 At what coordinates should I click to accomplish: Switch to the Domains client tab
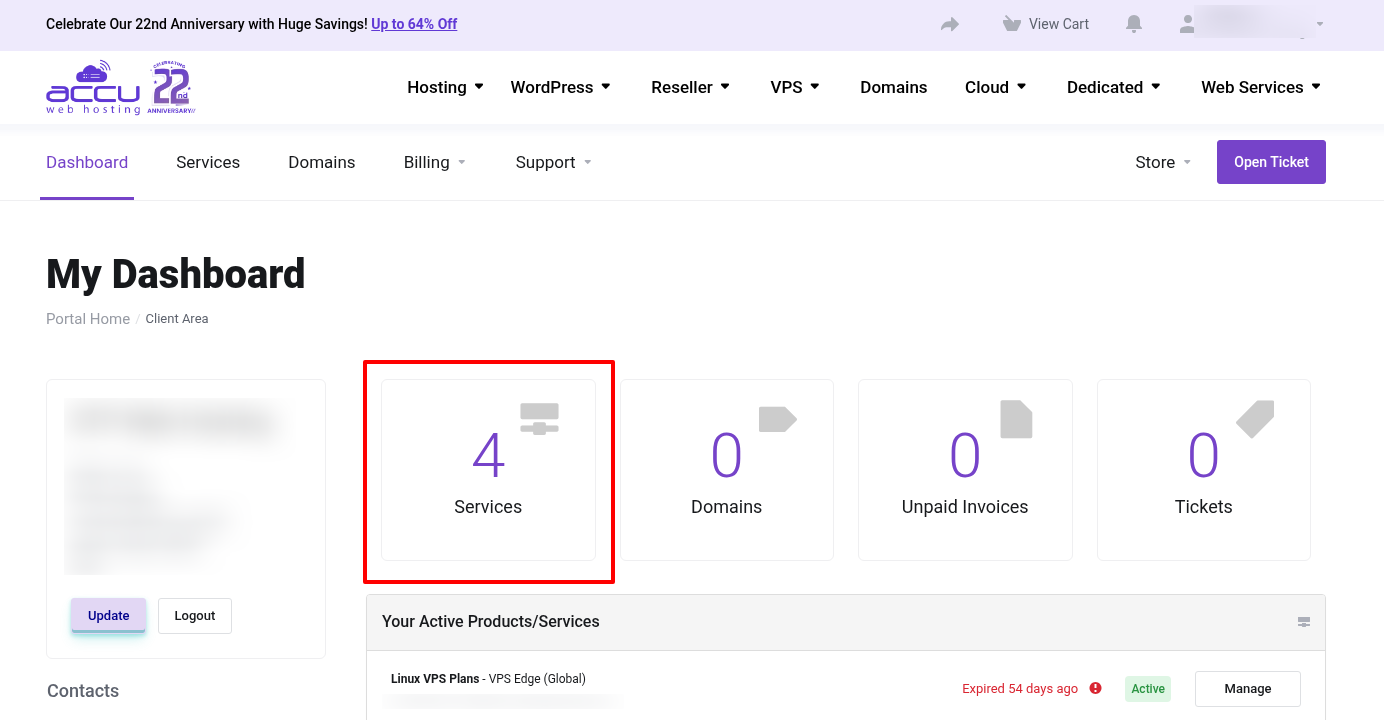[322, 162]
